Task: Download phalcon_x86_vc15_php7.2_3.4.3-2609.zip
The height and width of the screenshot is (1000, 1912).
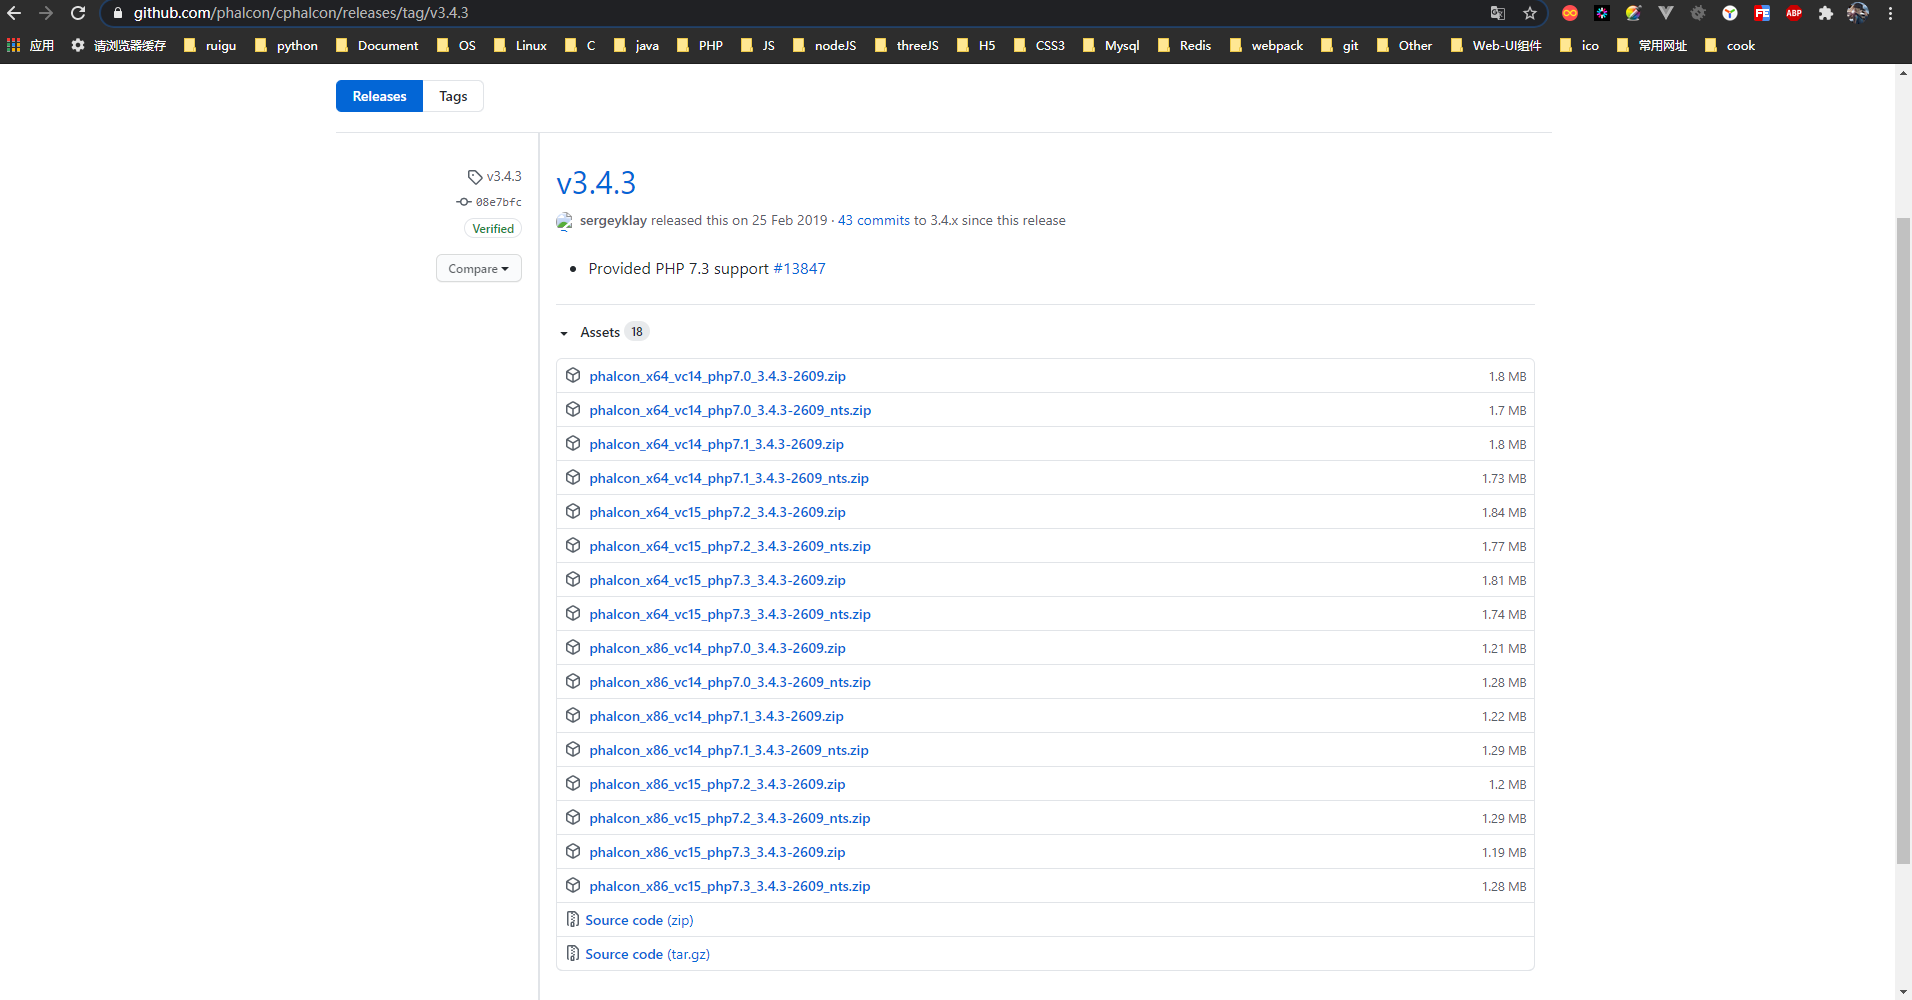Action: click(x=717, y=784)
